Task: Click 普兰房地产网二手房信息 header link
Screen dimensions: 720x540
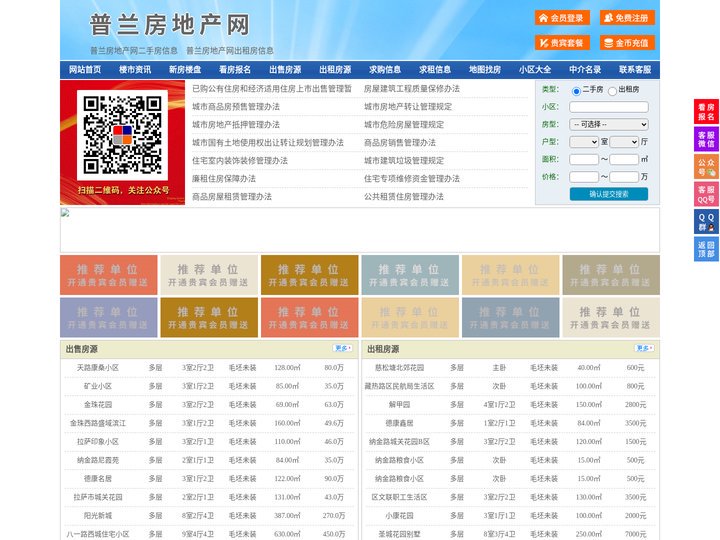Action: [134, 51]
